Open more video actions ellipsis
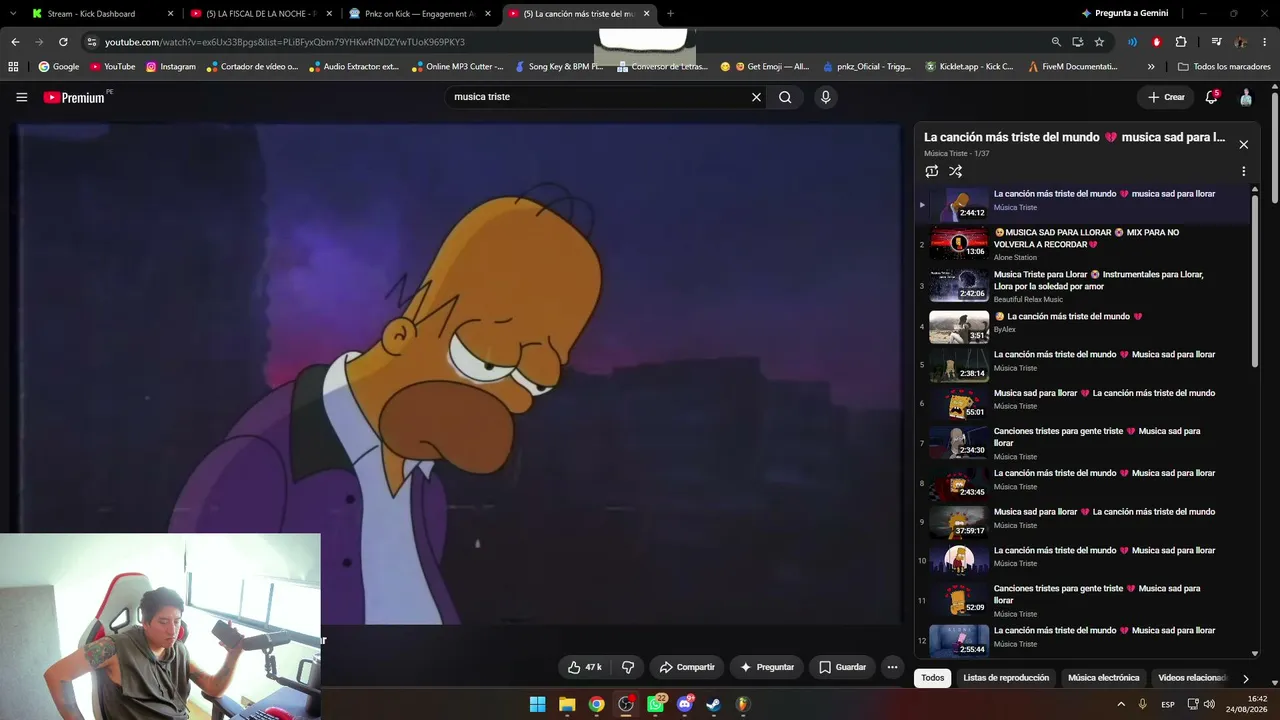The height and width of the screenshot is (720, 1280). point(892,667)
